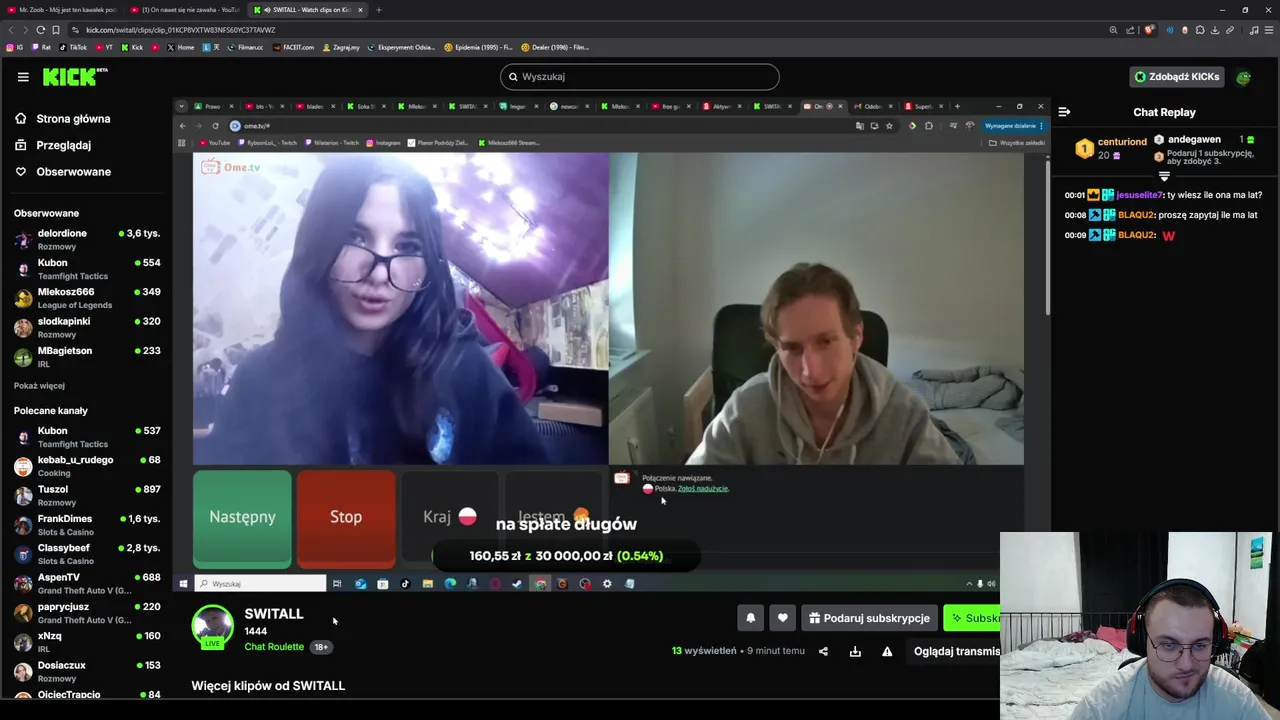The image size is (1280, 720).
Task: Open the Chat Roulette category link
Action: tap(274, 647)
